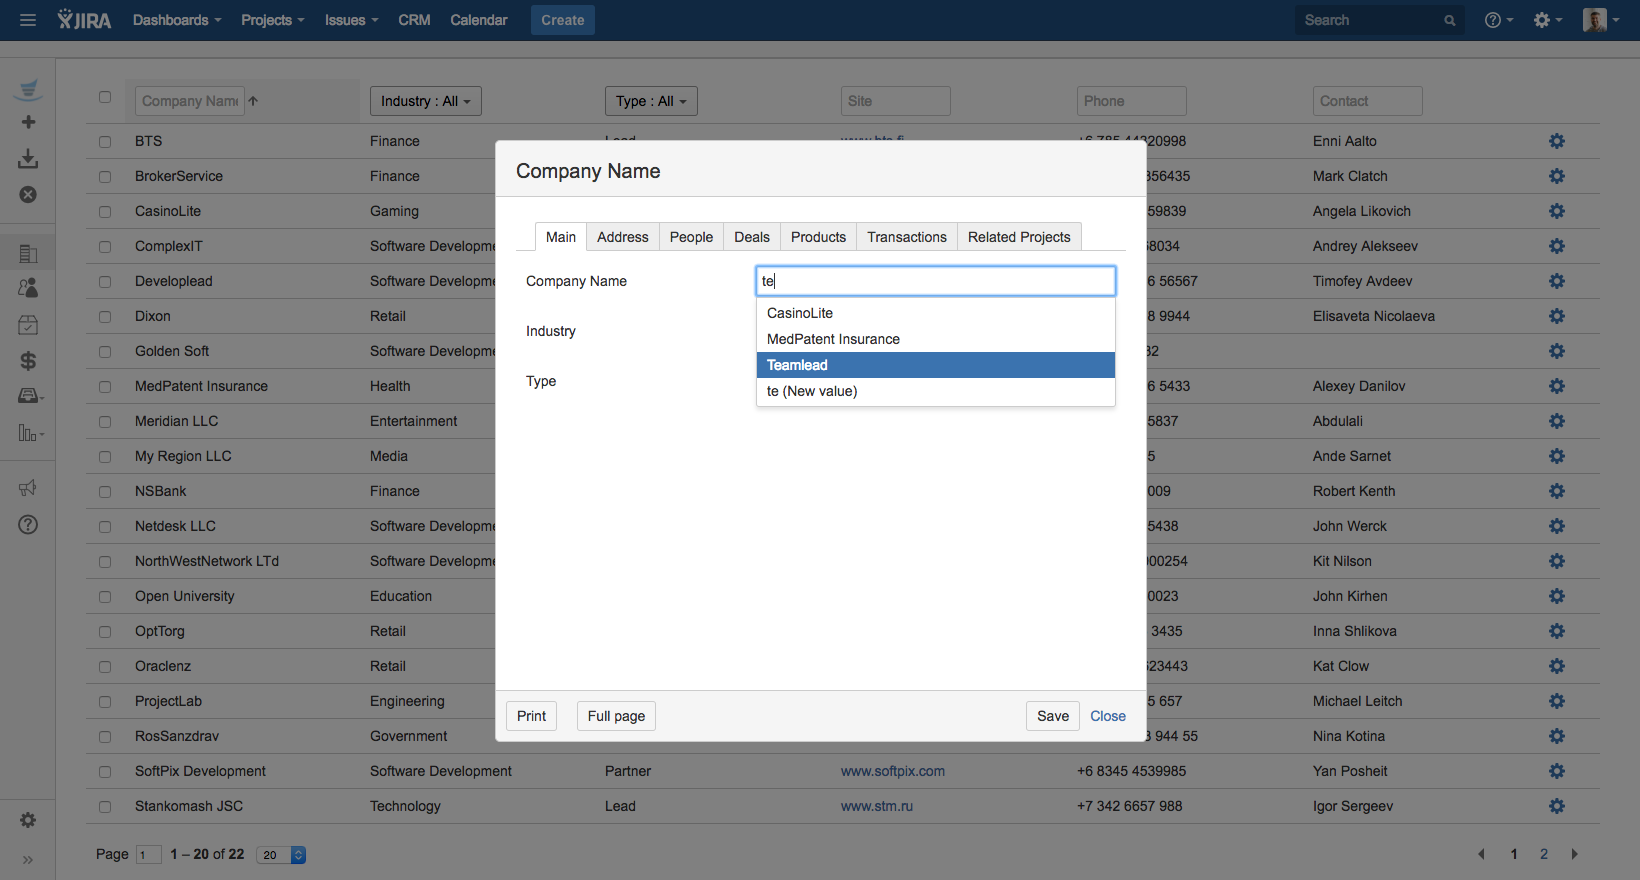The height and width of the screenshot is (880, 1640).
Task: Open the Type : All filter dropdown
Action: point(650,101)
